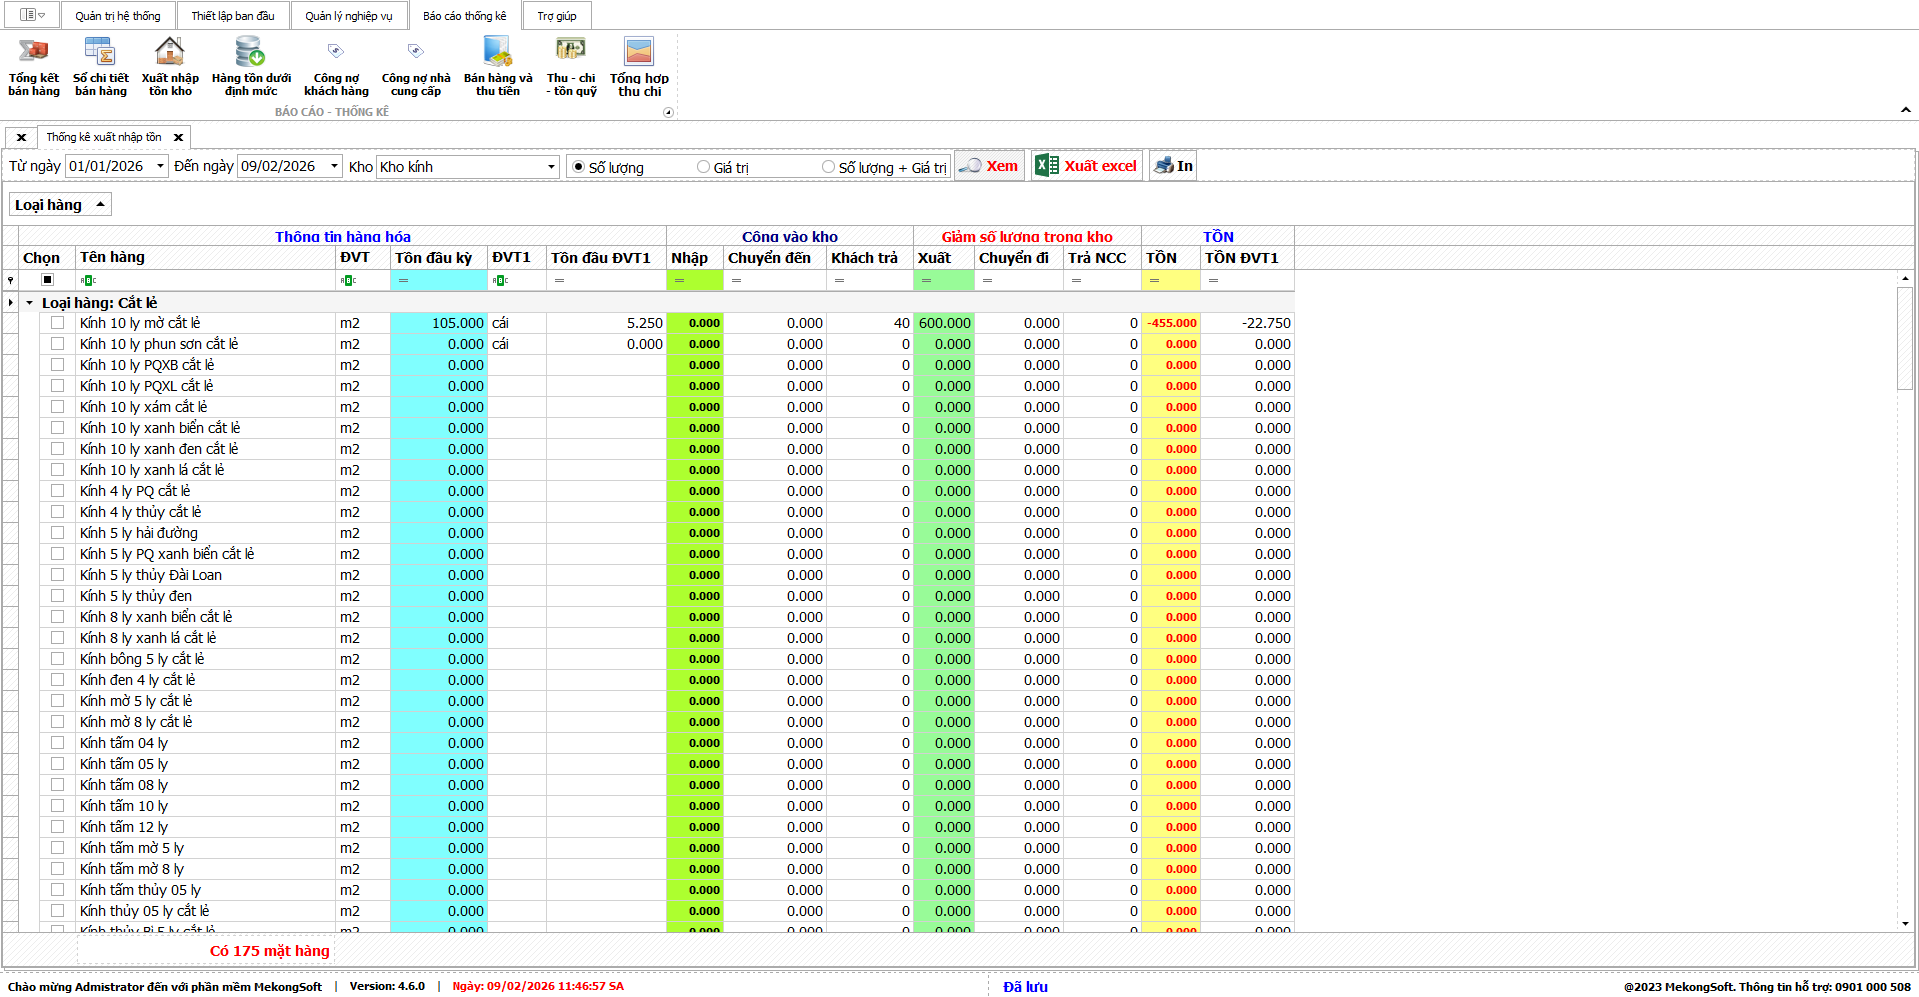The height and width of the screenshot is (997, 1919).
Task: Click Bán hàng và thu tiền icon
Action: [x=498, y=52]
